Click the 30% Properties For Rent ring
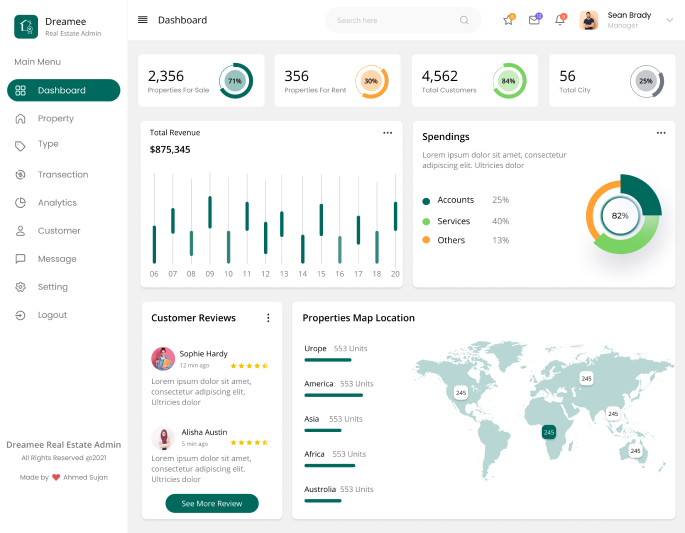The width and height of the screenshot is (685, 533). pos(371,81)
